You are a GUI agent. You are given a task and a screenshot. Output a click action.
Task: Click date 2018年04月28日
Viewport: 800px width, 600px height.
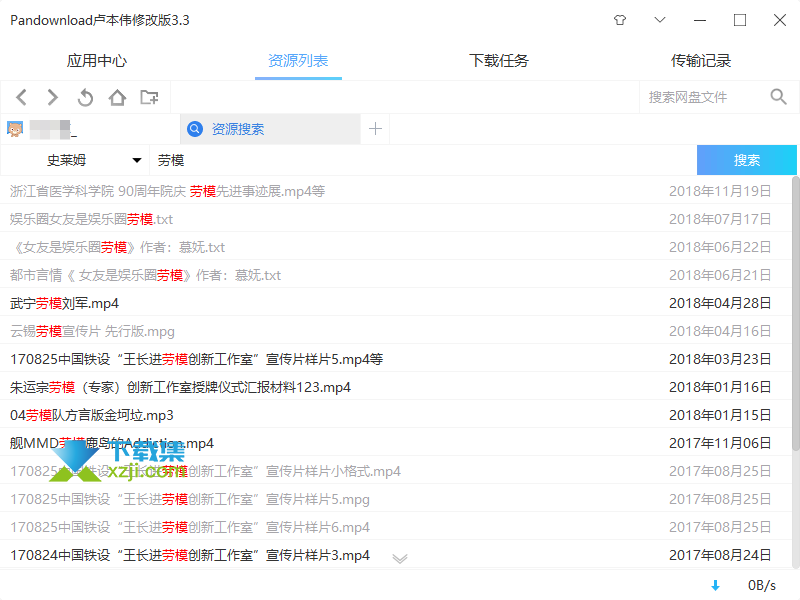[x=720, y=304]
